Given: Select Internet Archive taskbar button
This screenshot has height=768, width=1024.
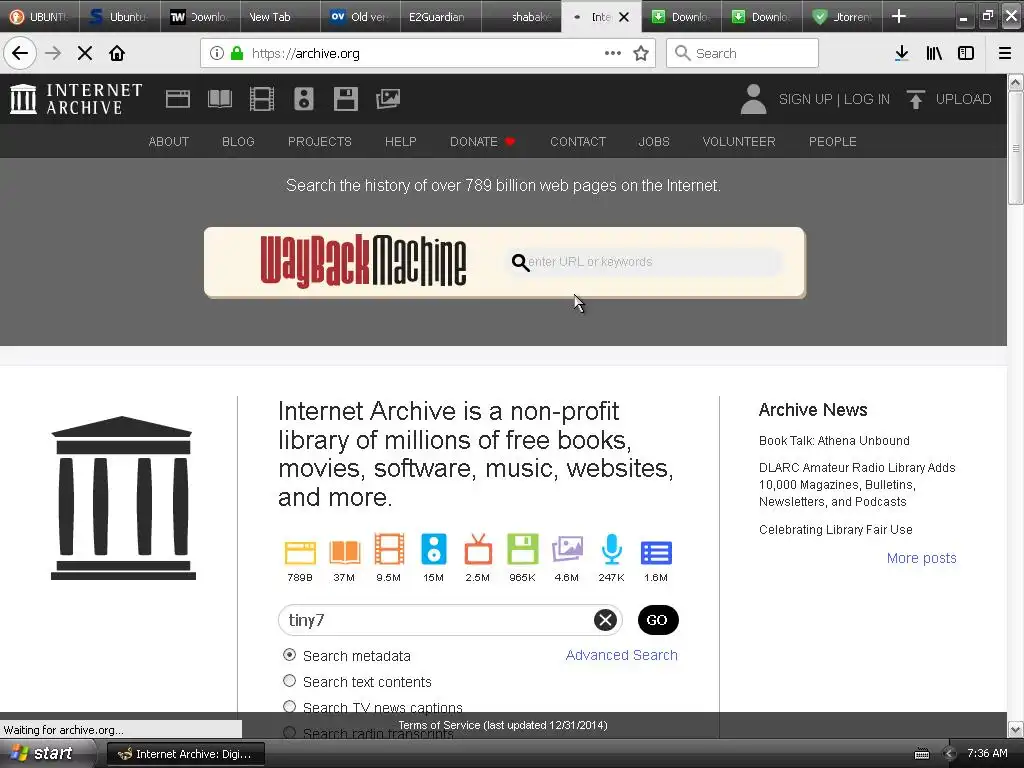Looking at the screenshot, I should [x=185, y=754].
